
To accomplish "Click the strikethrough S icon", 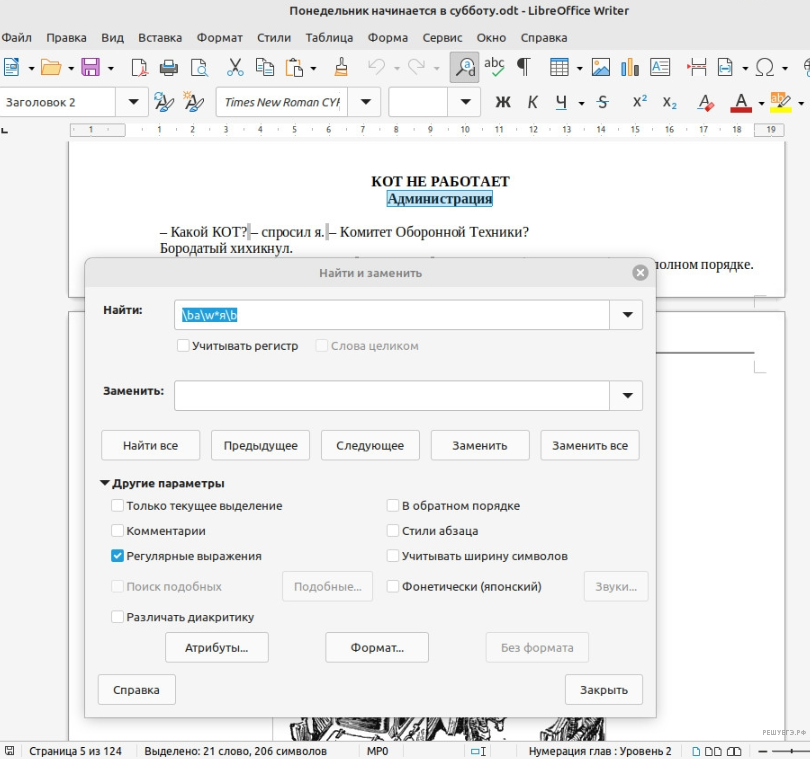I will click(602, 103).
